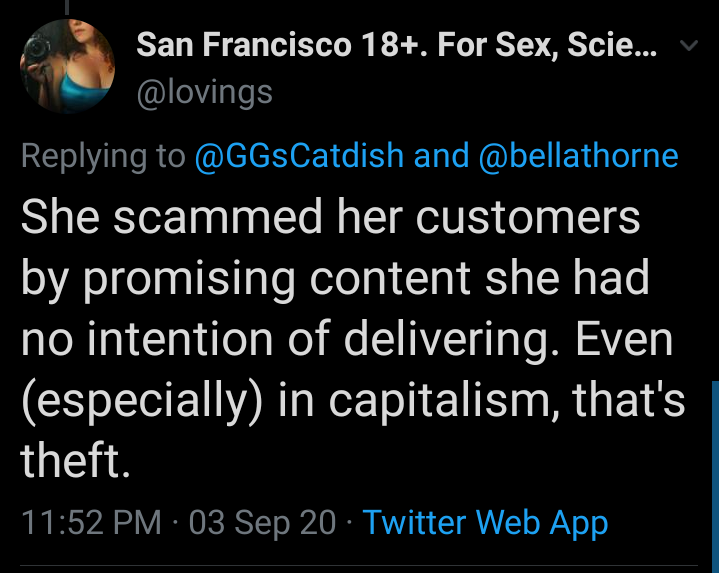The width and height of the screenshot is (719, 573).
Task: Click the blue scrollbar on right edge
Action: click(x=714, y=470)
